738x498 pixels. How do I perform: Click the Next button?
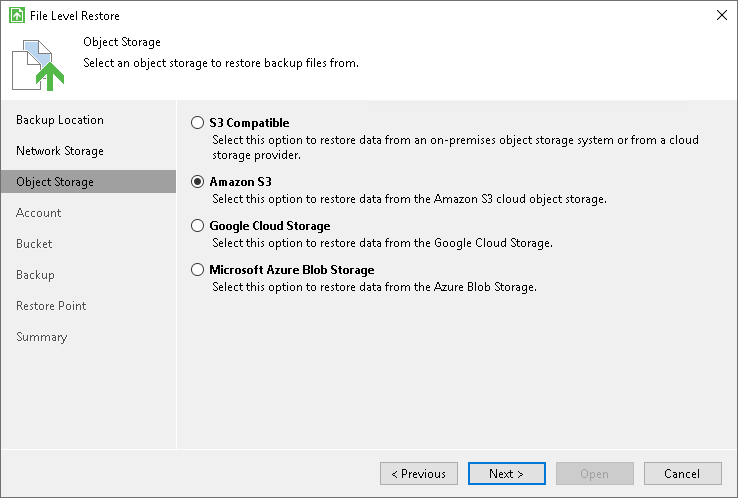pos(507,474)
